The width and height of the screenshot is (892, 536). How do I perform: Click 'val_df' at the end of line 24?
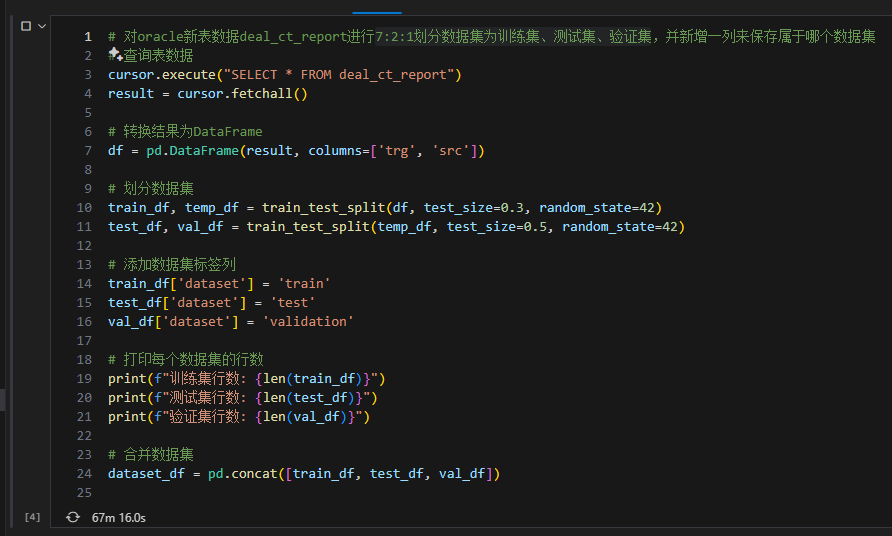tap(462, 473)
